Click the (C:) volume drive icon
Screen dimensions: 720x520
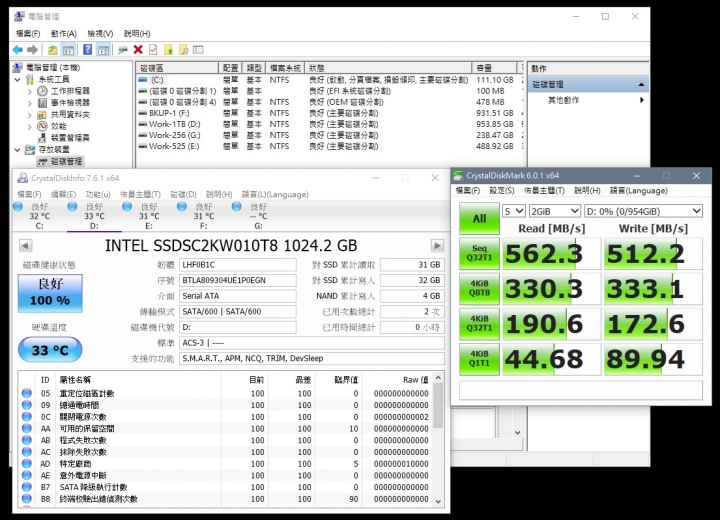pyautogui.click(x=143, y=80)
